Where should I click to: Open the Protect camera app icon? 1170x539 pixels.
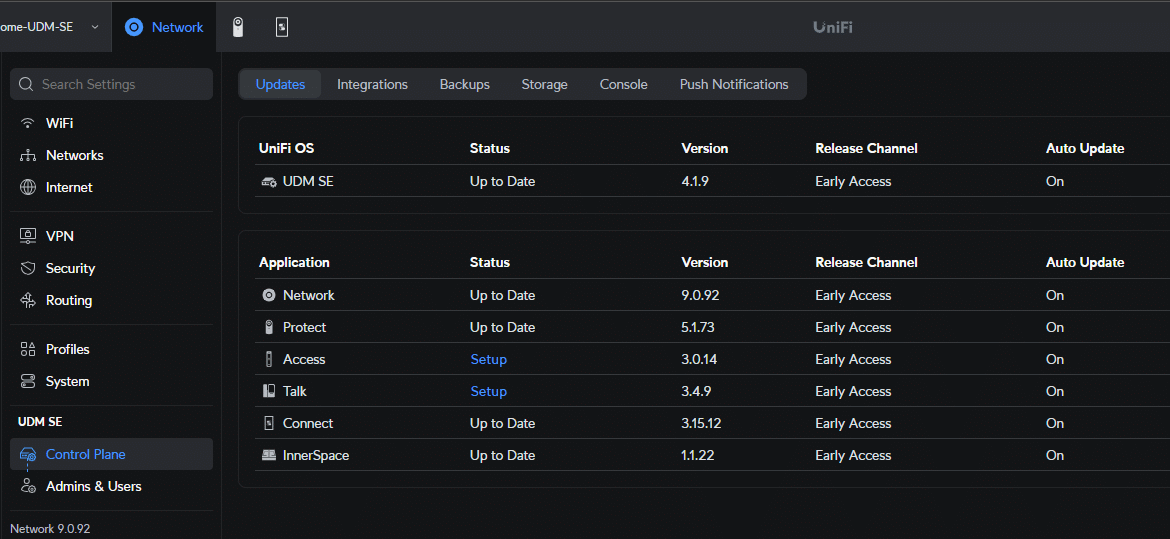pyautogui.click(x=238, y=28)
